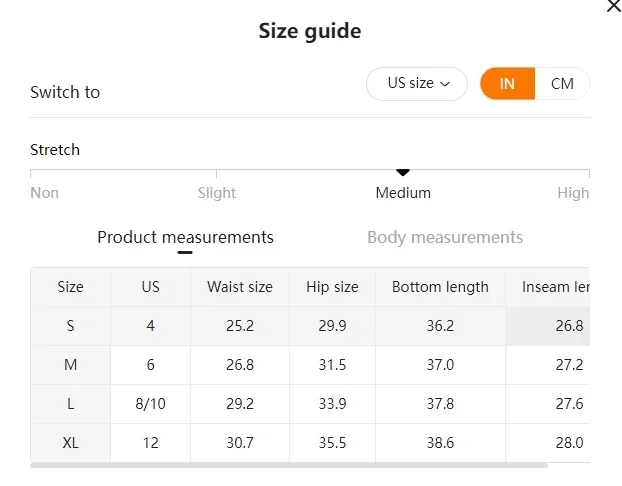Click the stretch level marker triangle
The height and width of the screenshot is (486, 622).
pos(403,173)
